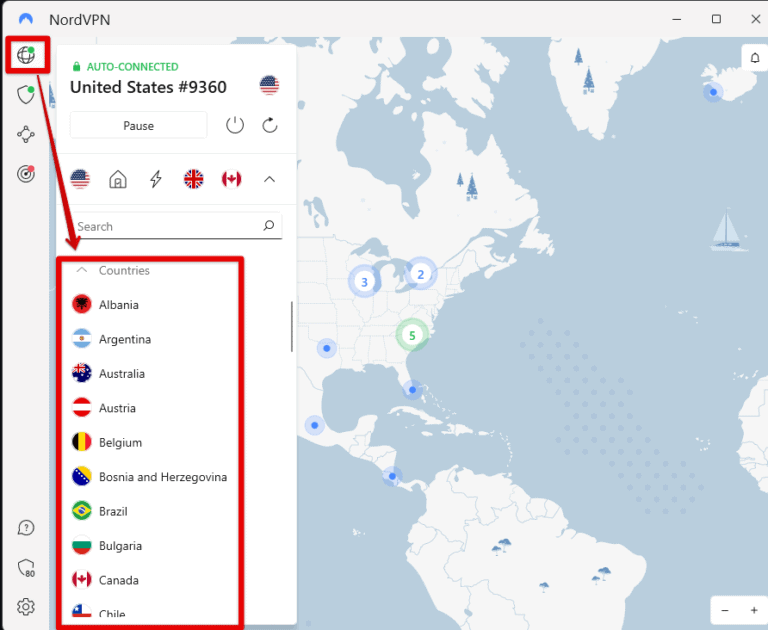Select the Dedicated IP house icon
768x630 pixels.
118,179
